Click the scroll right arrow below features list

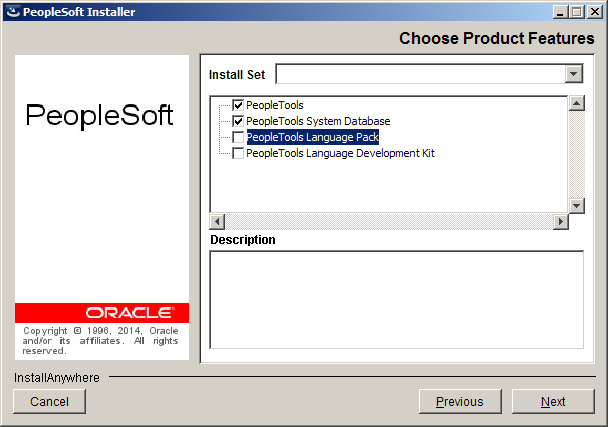pos(561,222)
